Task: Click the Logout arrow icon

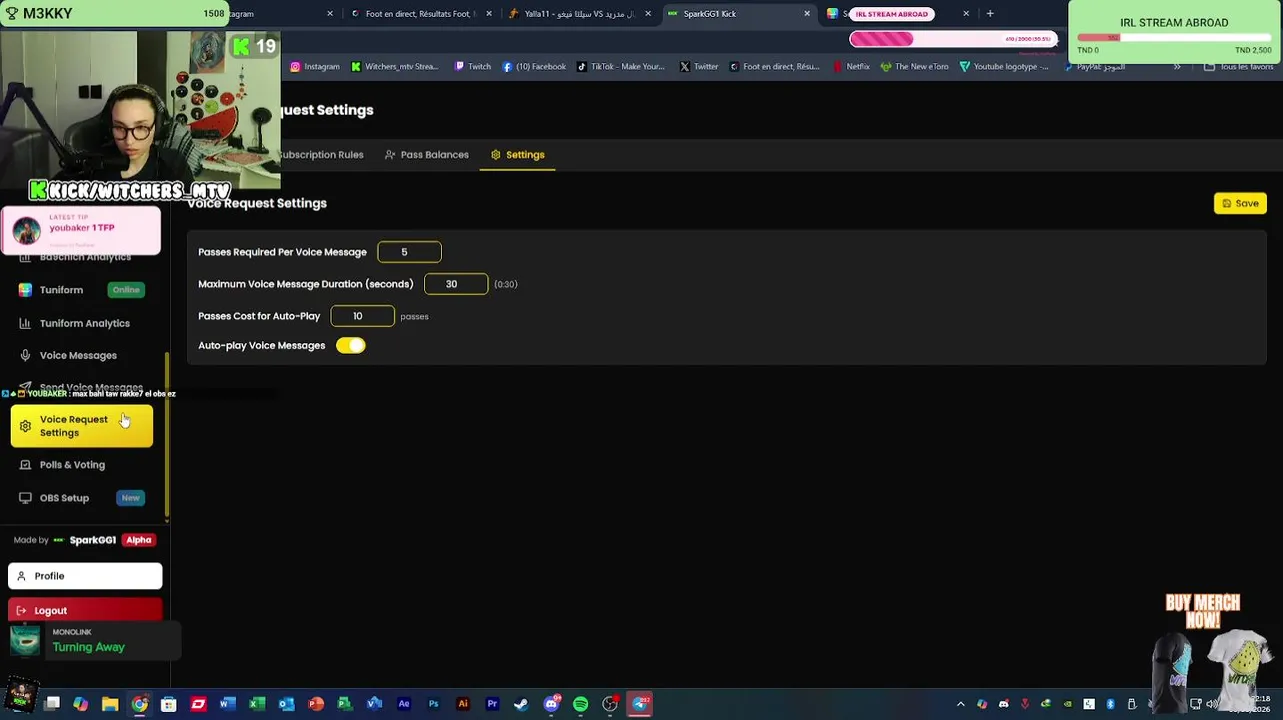Action: point(21,611)
